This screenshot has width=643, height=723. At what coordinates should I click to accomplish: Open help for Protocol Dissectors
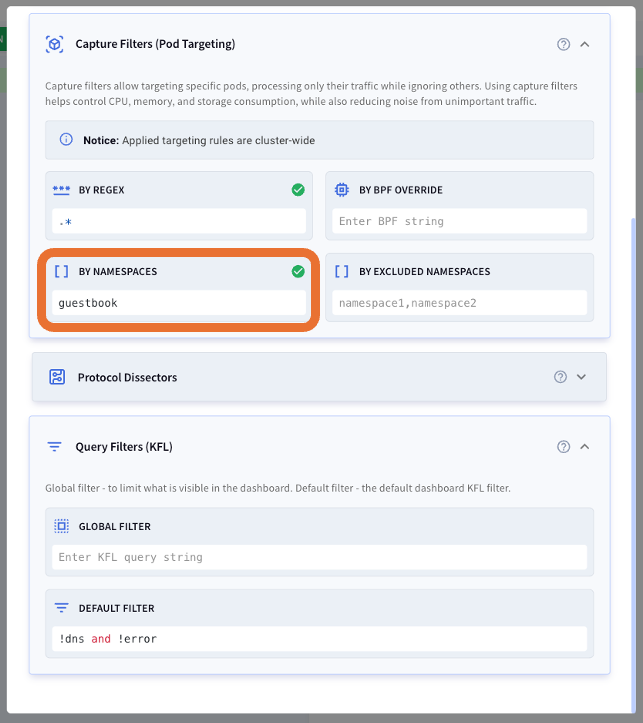tap(560, 377)
